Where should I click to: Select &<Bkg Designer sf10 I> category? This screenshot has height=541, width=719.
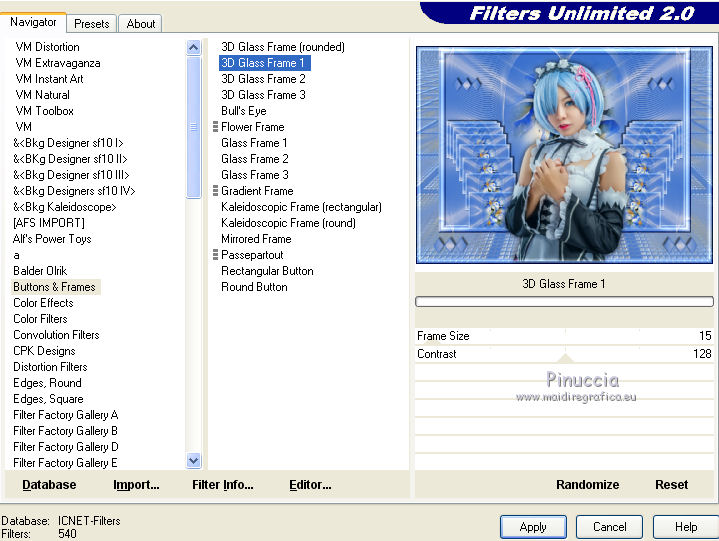click(68, 143)
